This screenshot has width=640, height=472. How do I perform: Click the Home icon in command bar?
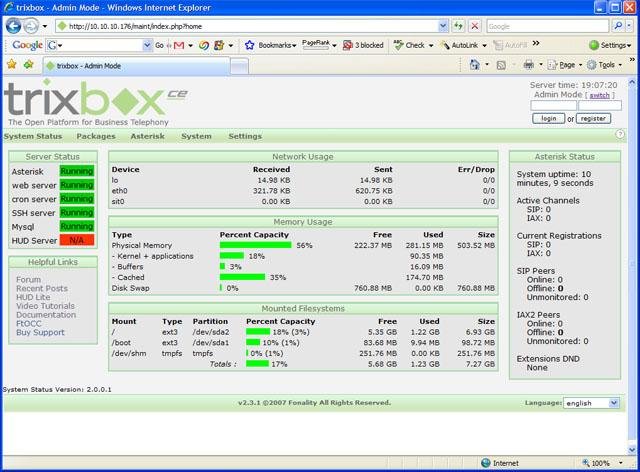474,65
